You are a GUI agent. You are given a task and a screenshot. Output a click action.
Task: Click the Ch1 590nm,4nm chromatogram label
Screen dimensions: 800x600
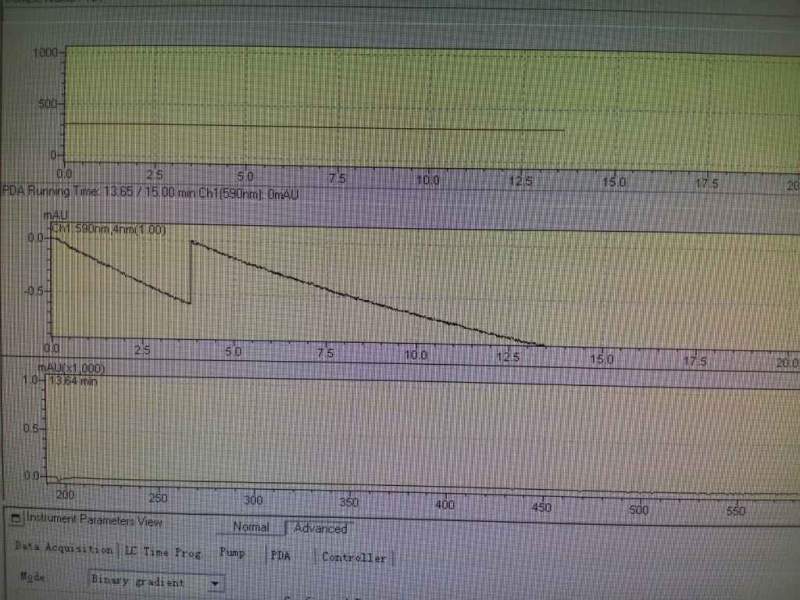tap(109, 229)
